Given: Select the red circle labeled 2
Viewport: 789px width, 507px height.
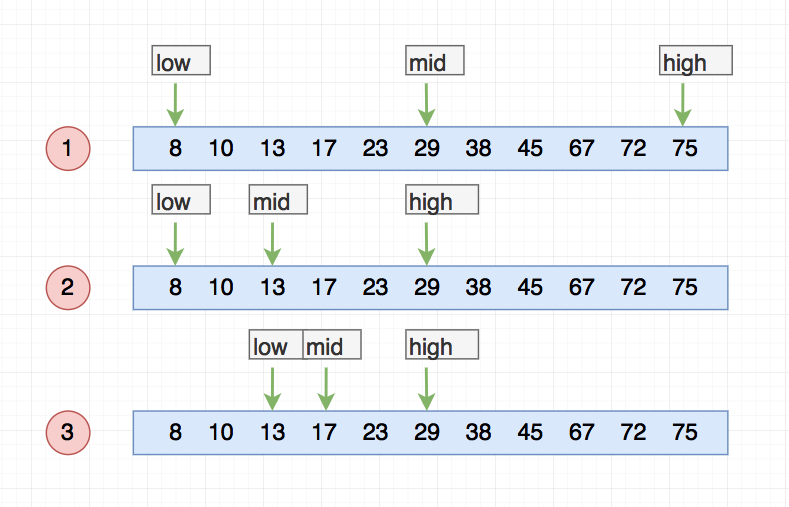Looking at the screenshot, I should 68,288.
